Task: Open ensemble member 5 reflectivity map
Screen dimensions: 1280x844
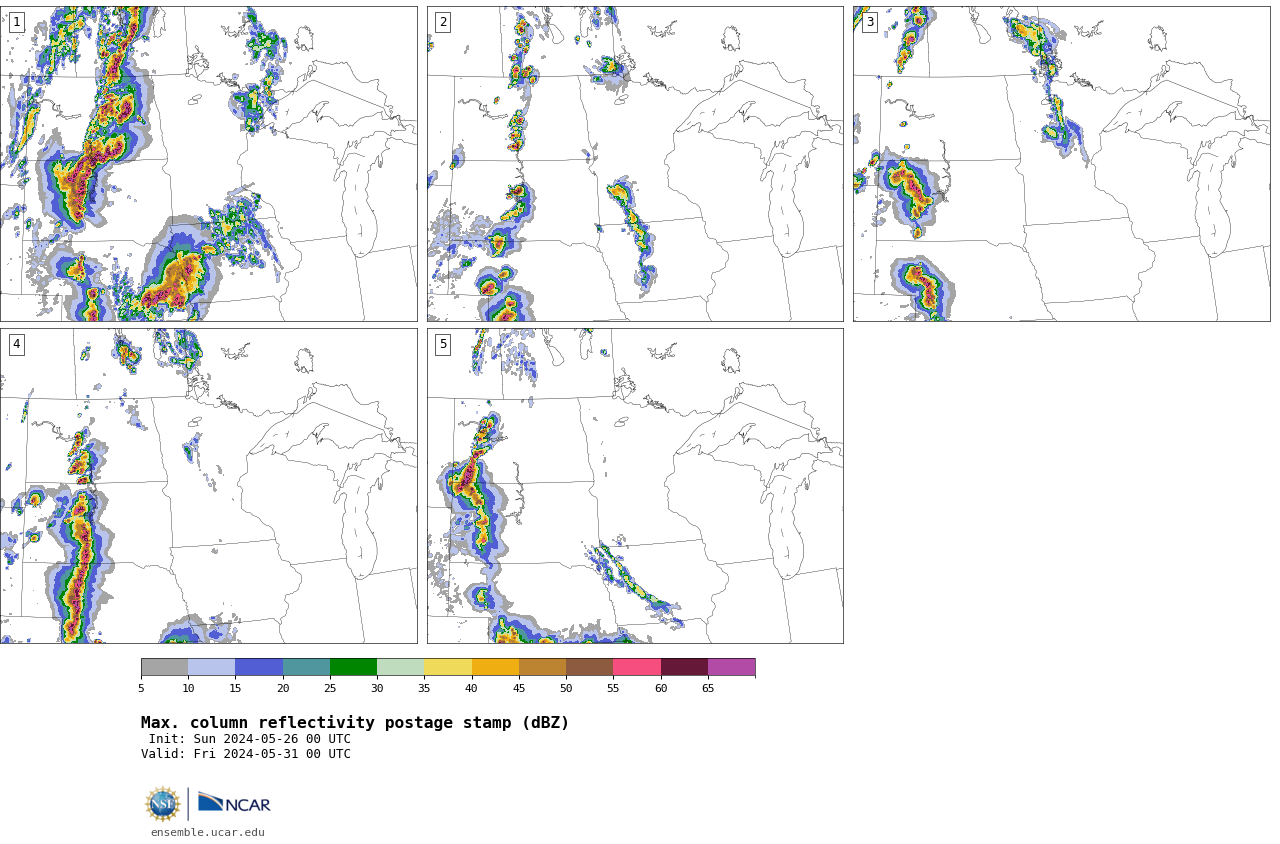Action: (x=635, y=486)
